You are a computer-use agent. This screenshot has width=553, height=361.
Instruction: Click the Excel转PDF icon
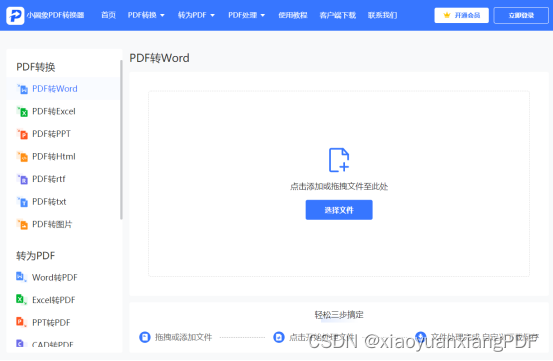[21, 300]
